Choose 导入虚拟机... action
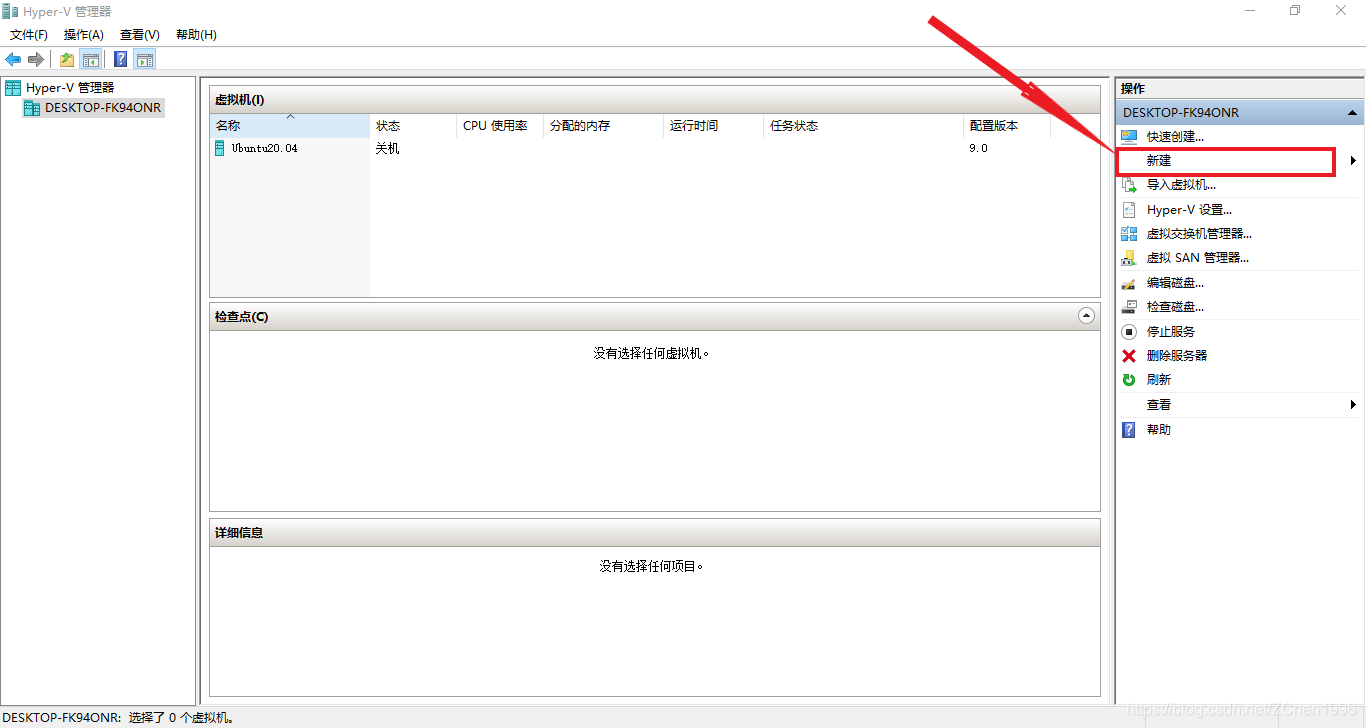The height and width of the screenshot is (728, 1366). coord(1181,185)
